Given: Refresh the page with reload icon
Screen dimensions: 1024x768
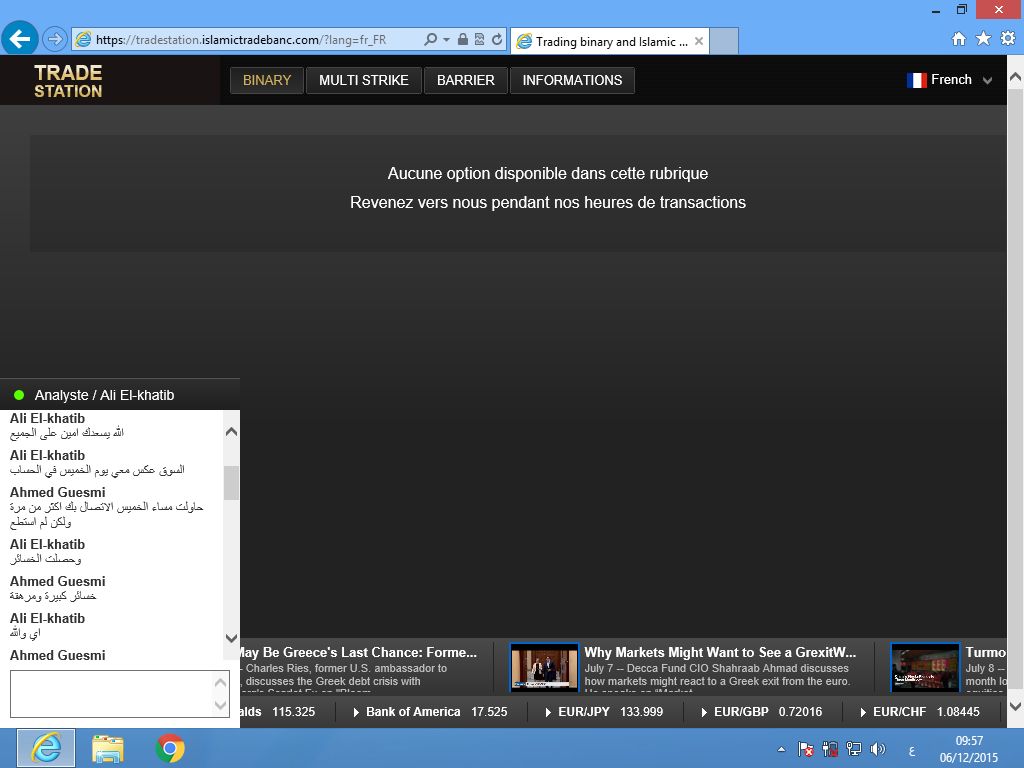Looking at the screenshot, I should 497,39.
